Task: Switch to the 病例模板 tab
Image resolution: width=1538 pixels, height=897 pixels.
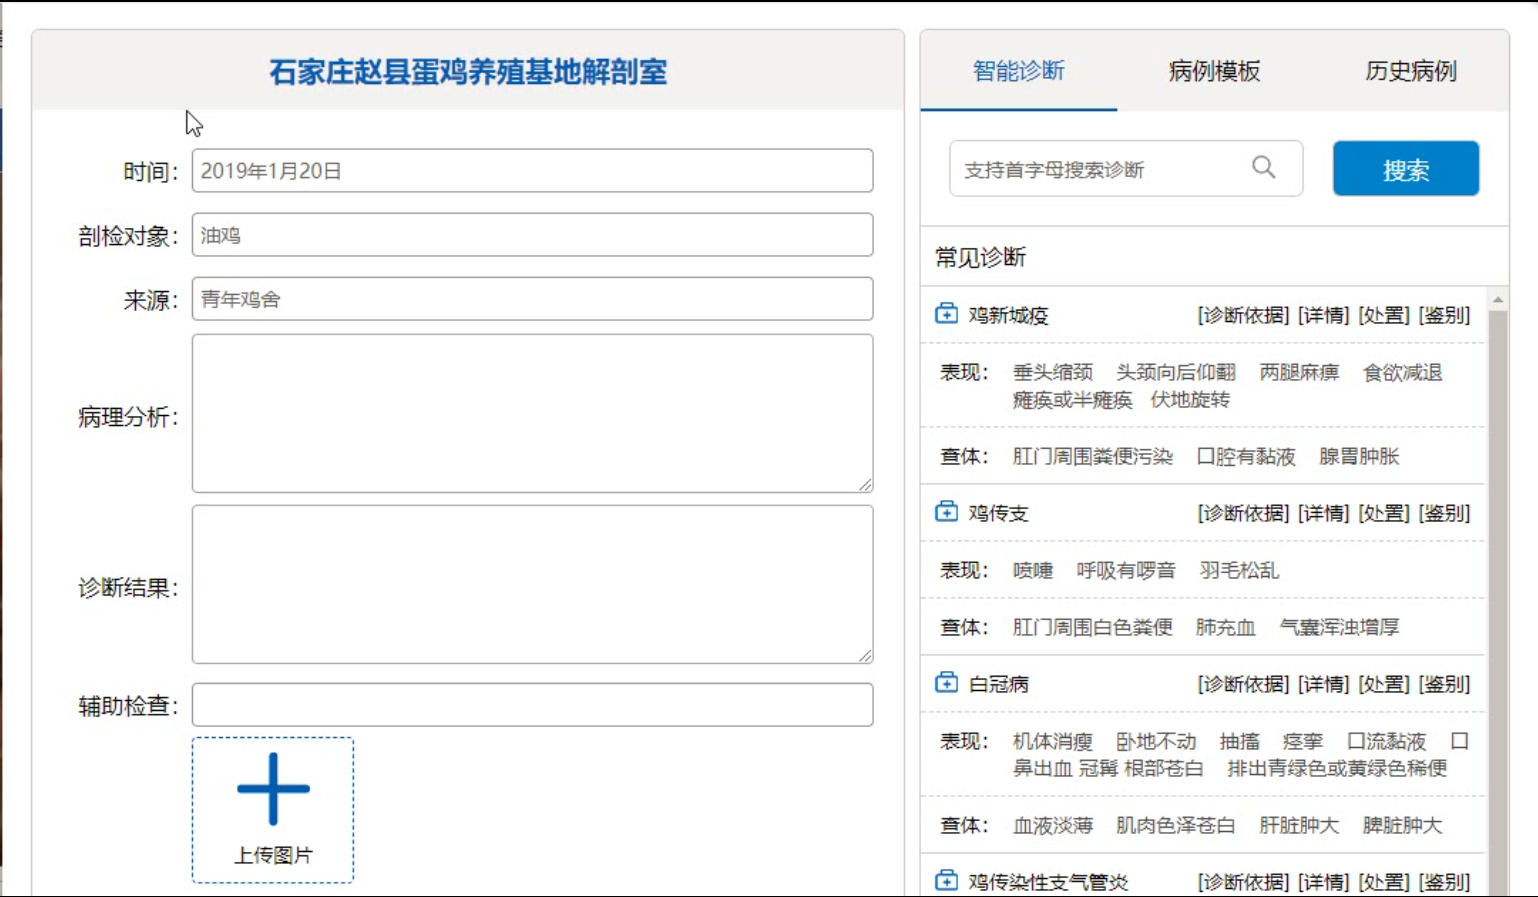Action: (x=1214, y=71)
